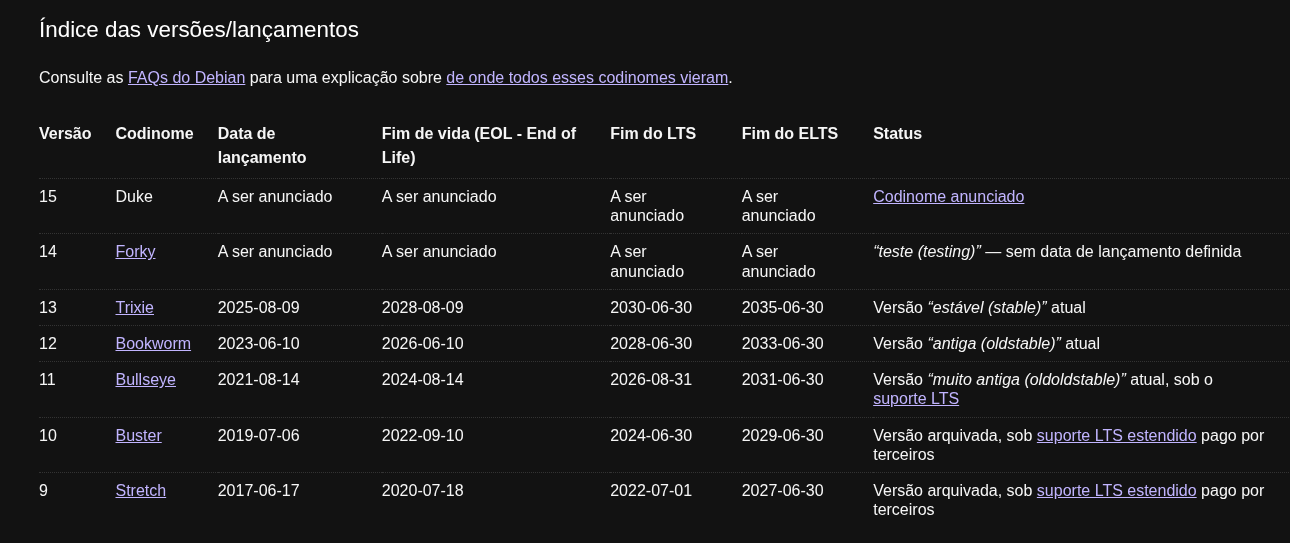Viewport: 1290px width, 543px height.
Task: Select the 'Fim do ELTS' column header
Action: click(789, 134)
